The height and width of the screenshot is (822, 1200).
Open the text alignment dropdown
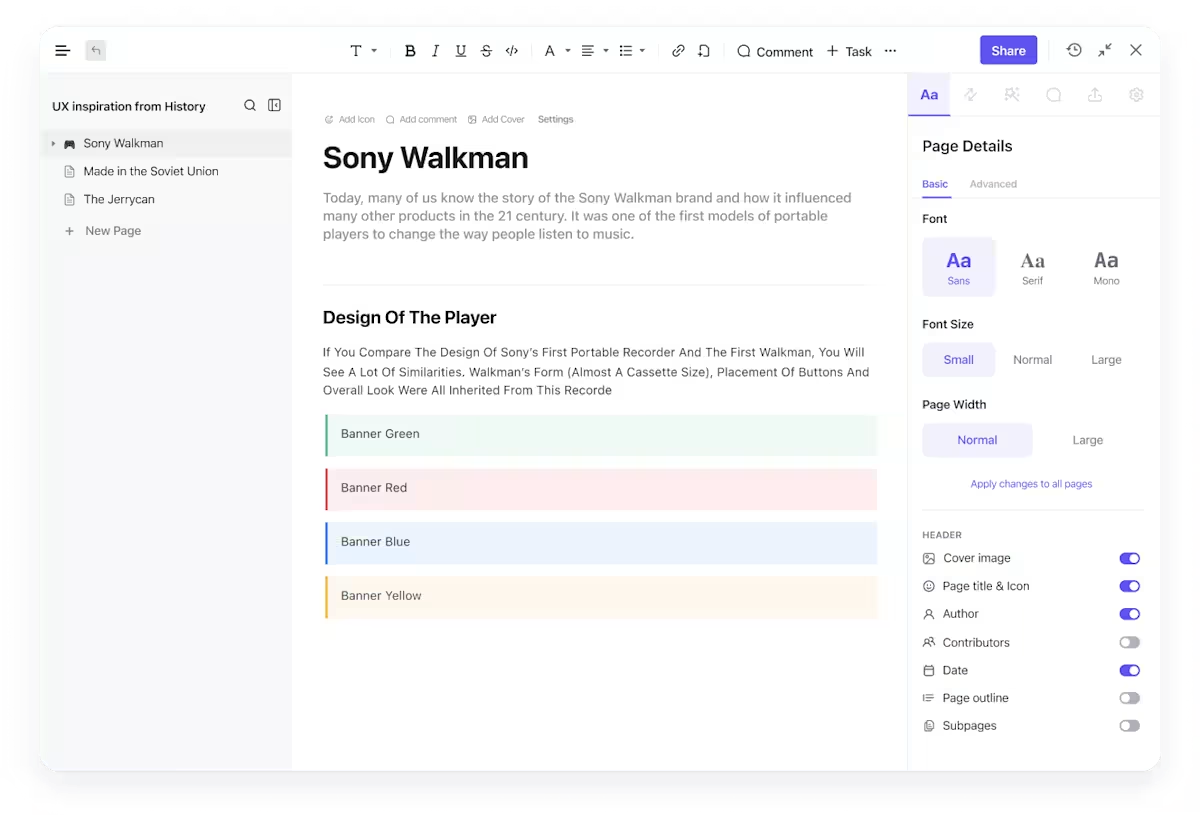595,51
